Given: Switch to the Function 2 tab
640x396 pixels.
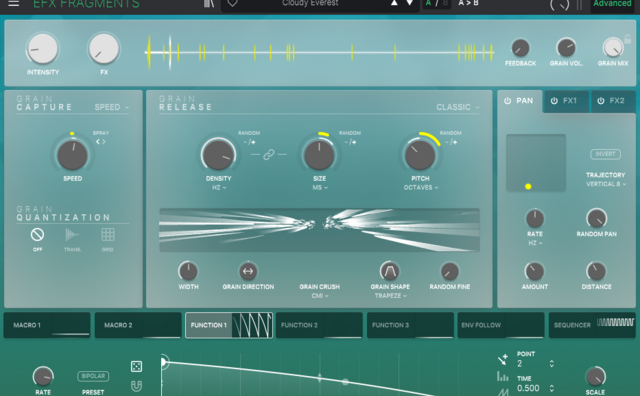Looking at the screenshot, I should pos(319,325).
